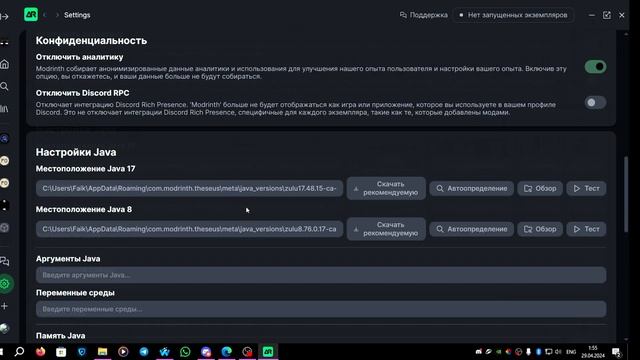Screen dimensions: 640x360
Task: Focus the "Аргументы Java" input field
Action: coord(321,275)
